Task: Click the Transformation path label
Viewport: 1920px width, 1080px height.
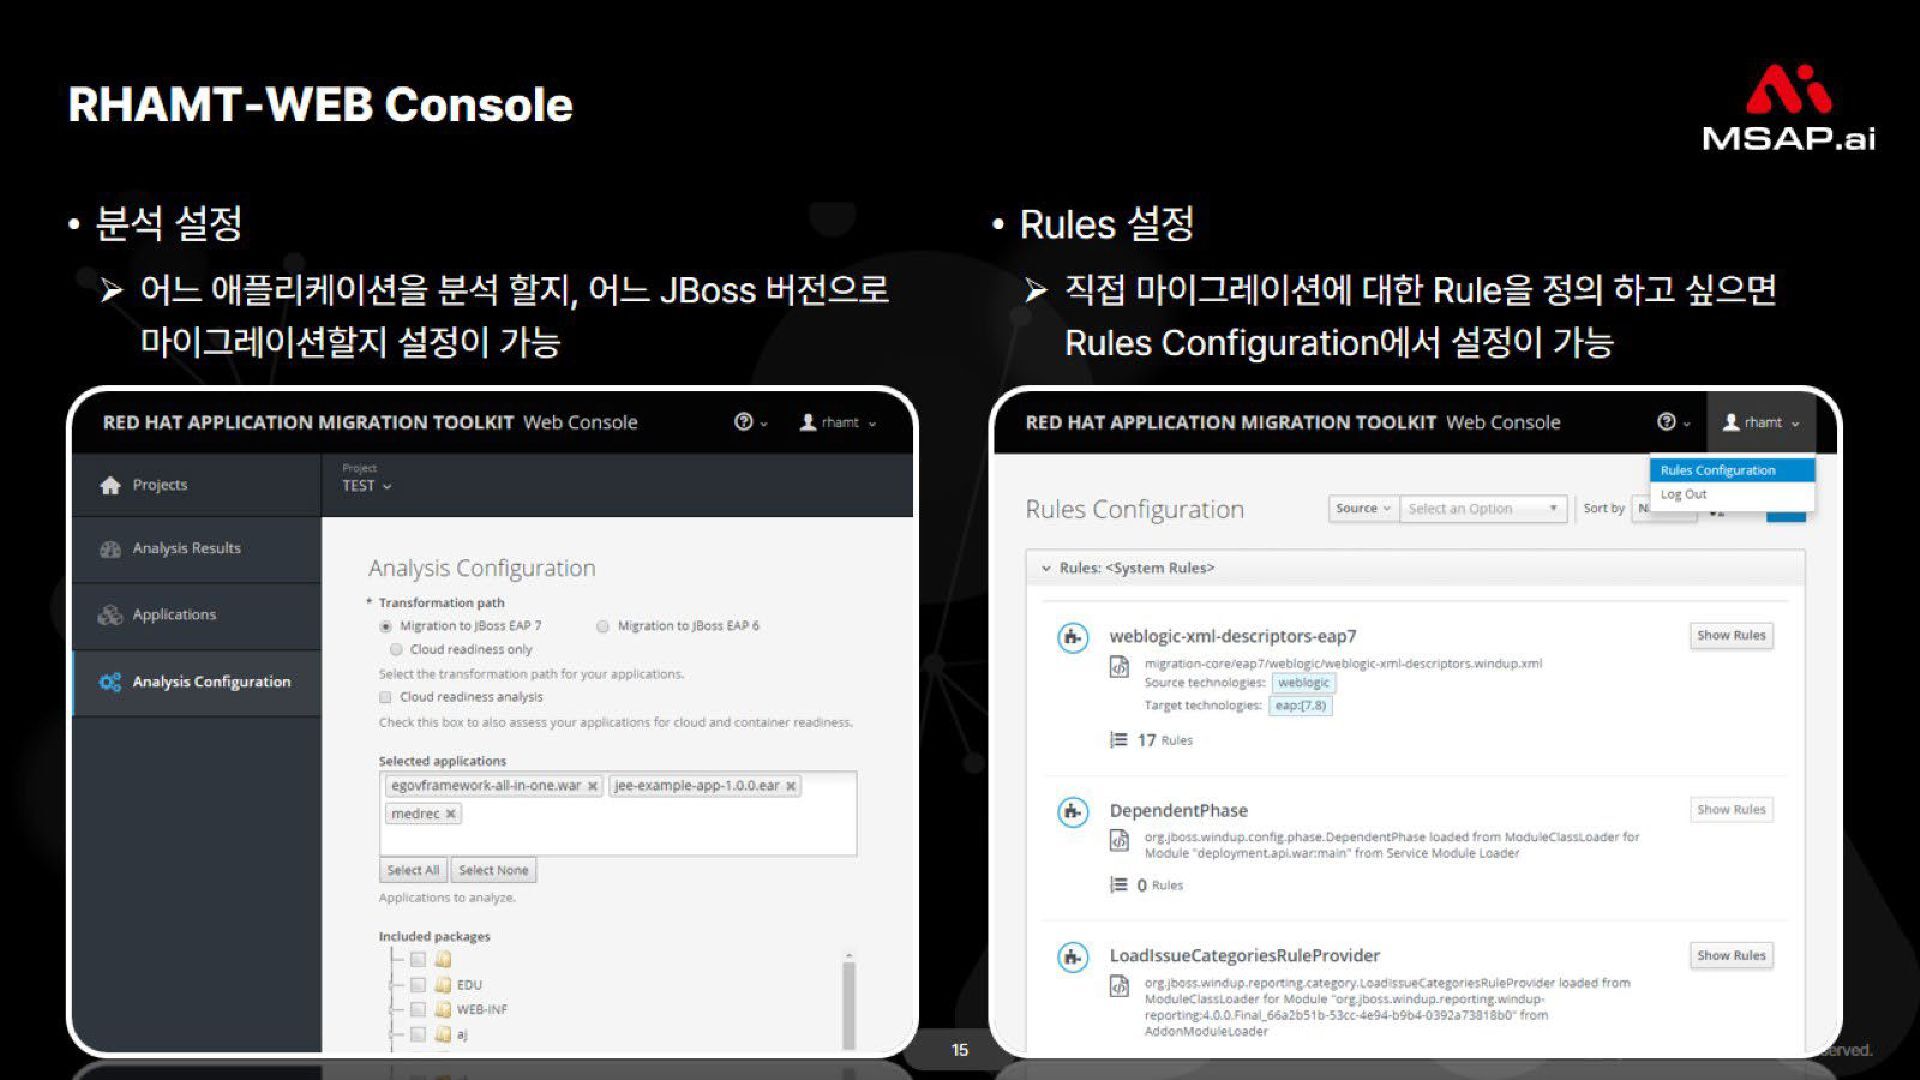Action: tap(441, 603)
